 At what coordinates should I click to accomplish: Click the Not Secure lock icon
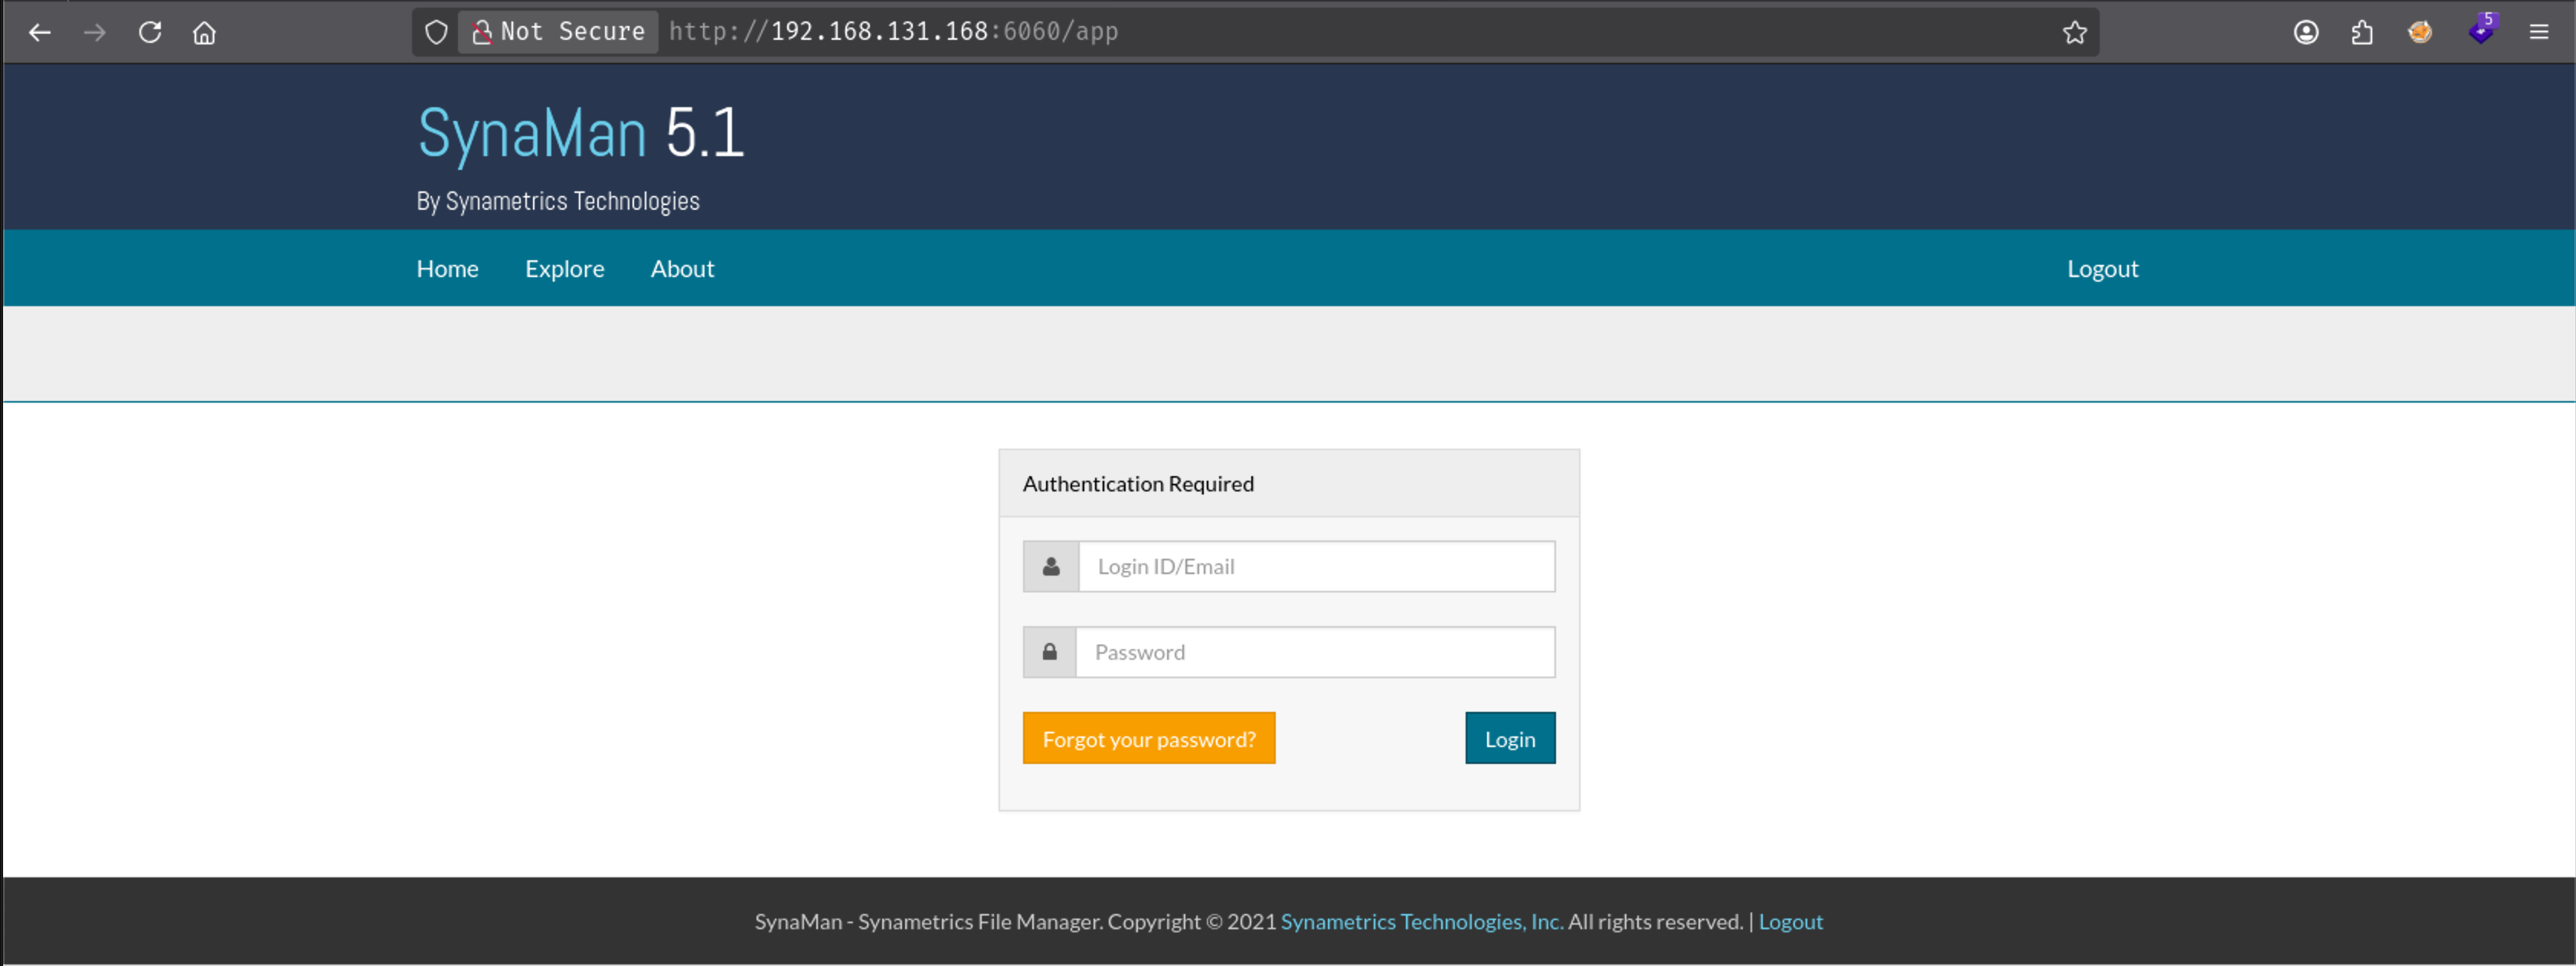coord(482,32)
